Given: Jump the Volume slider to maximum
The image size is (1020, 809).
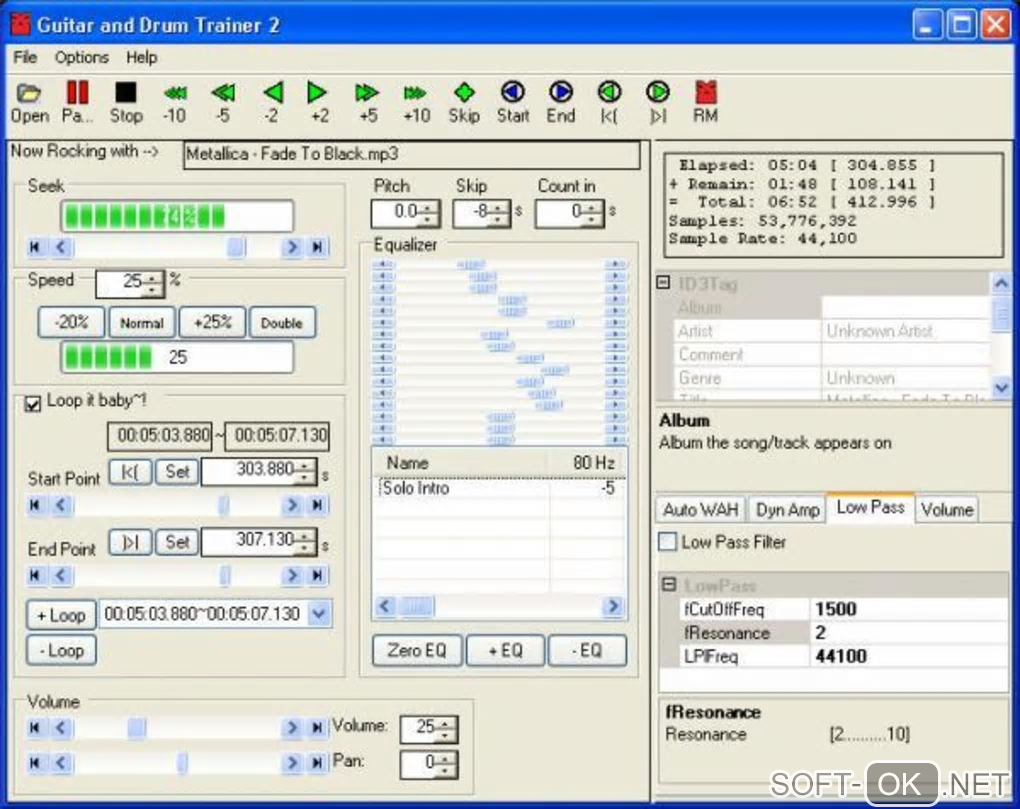Looking at the screenshot, I should coord(317,728).
